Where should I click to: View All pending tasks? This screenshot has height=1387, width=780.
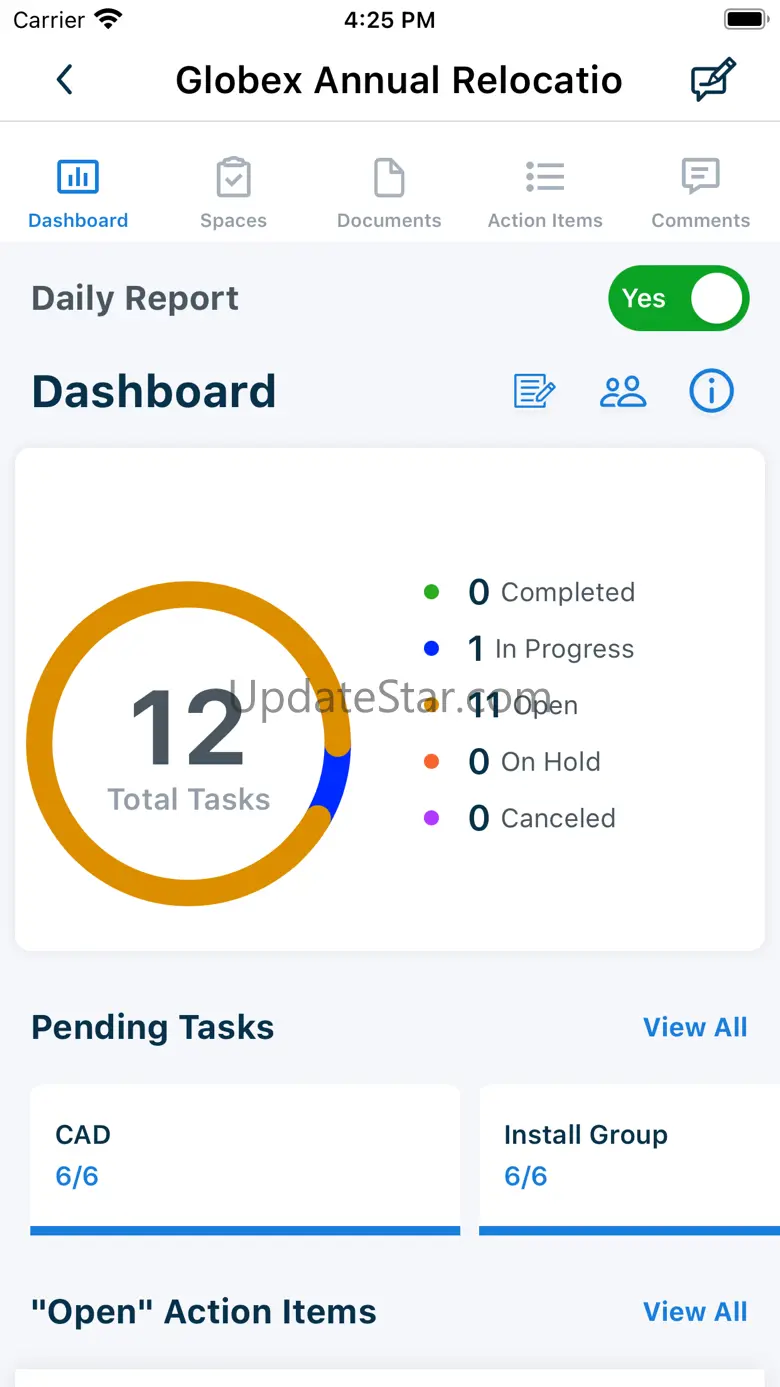click(x=695, y=1027)
